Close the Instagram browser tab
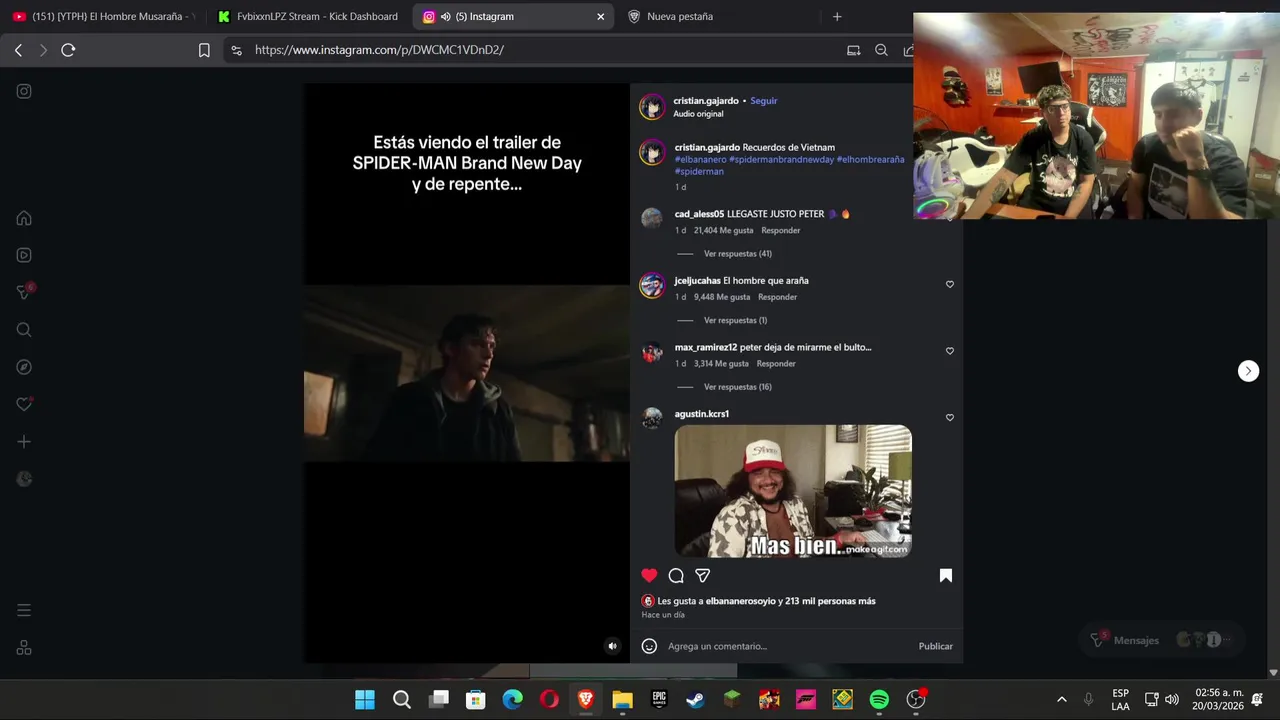 click(x=601, y=16)
